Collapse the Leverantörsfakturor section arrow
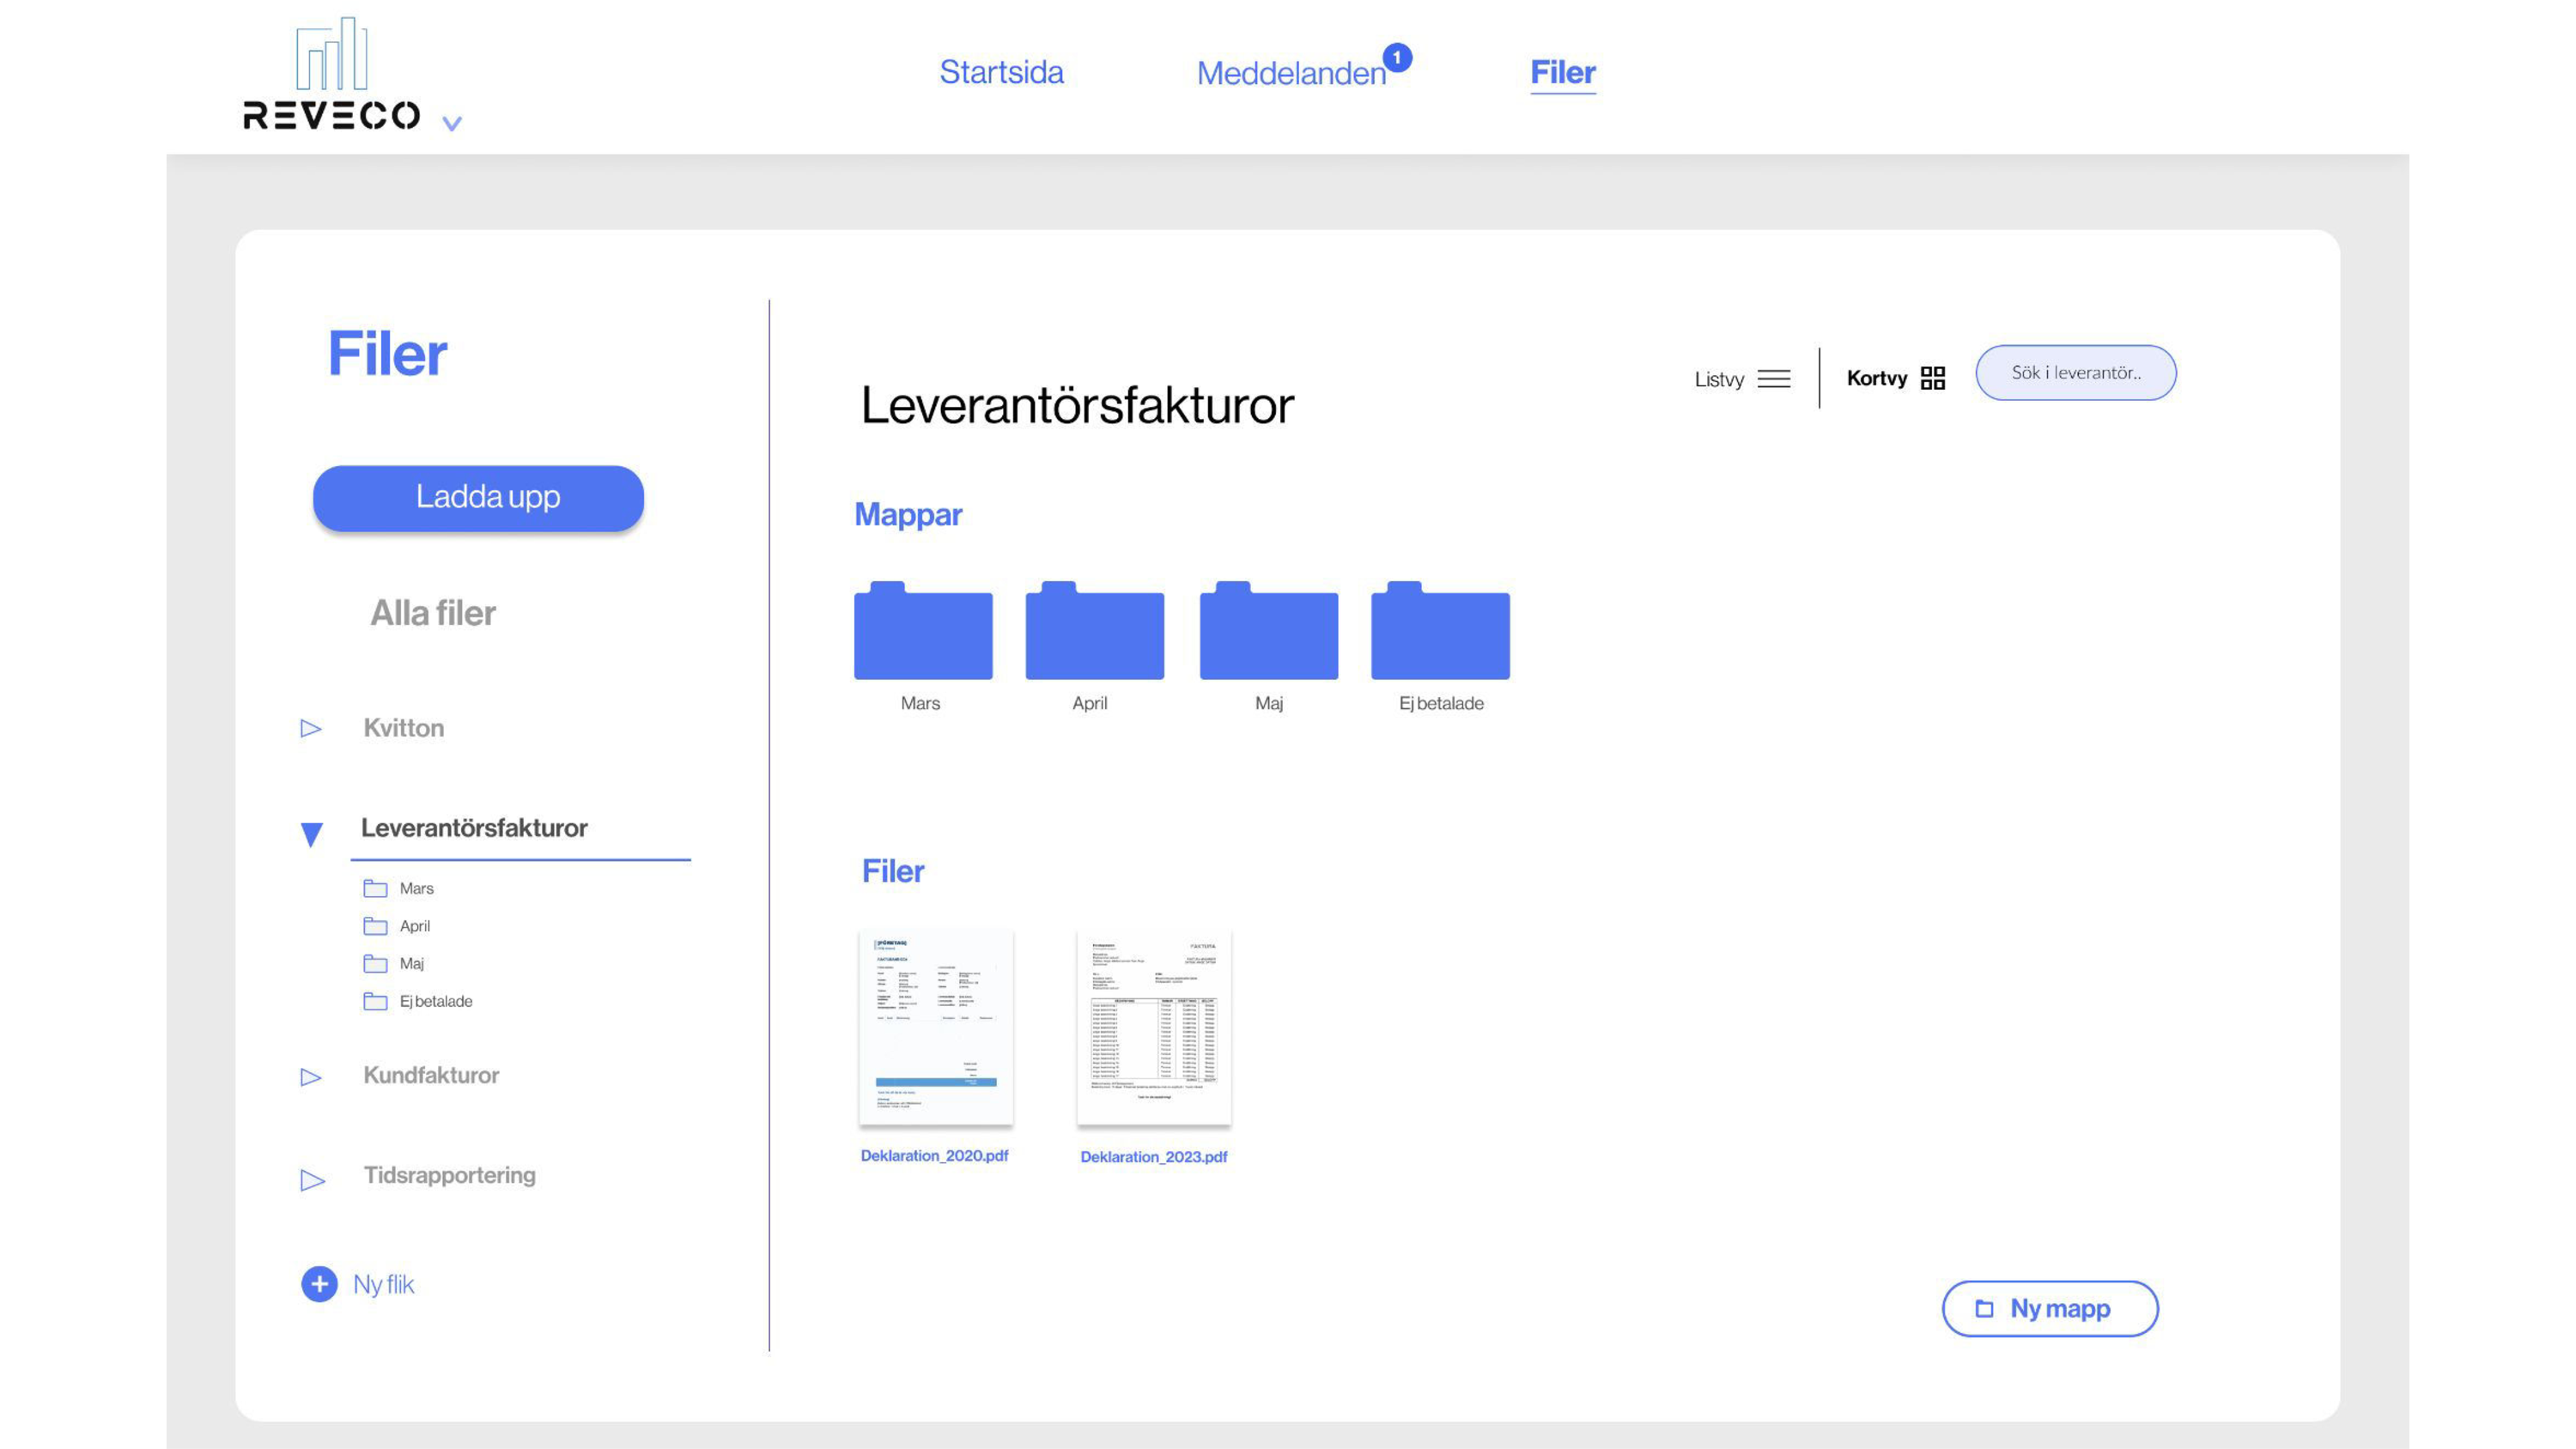Viewport: 2576px width, 1449px height. point(311,833)
